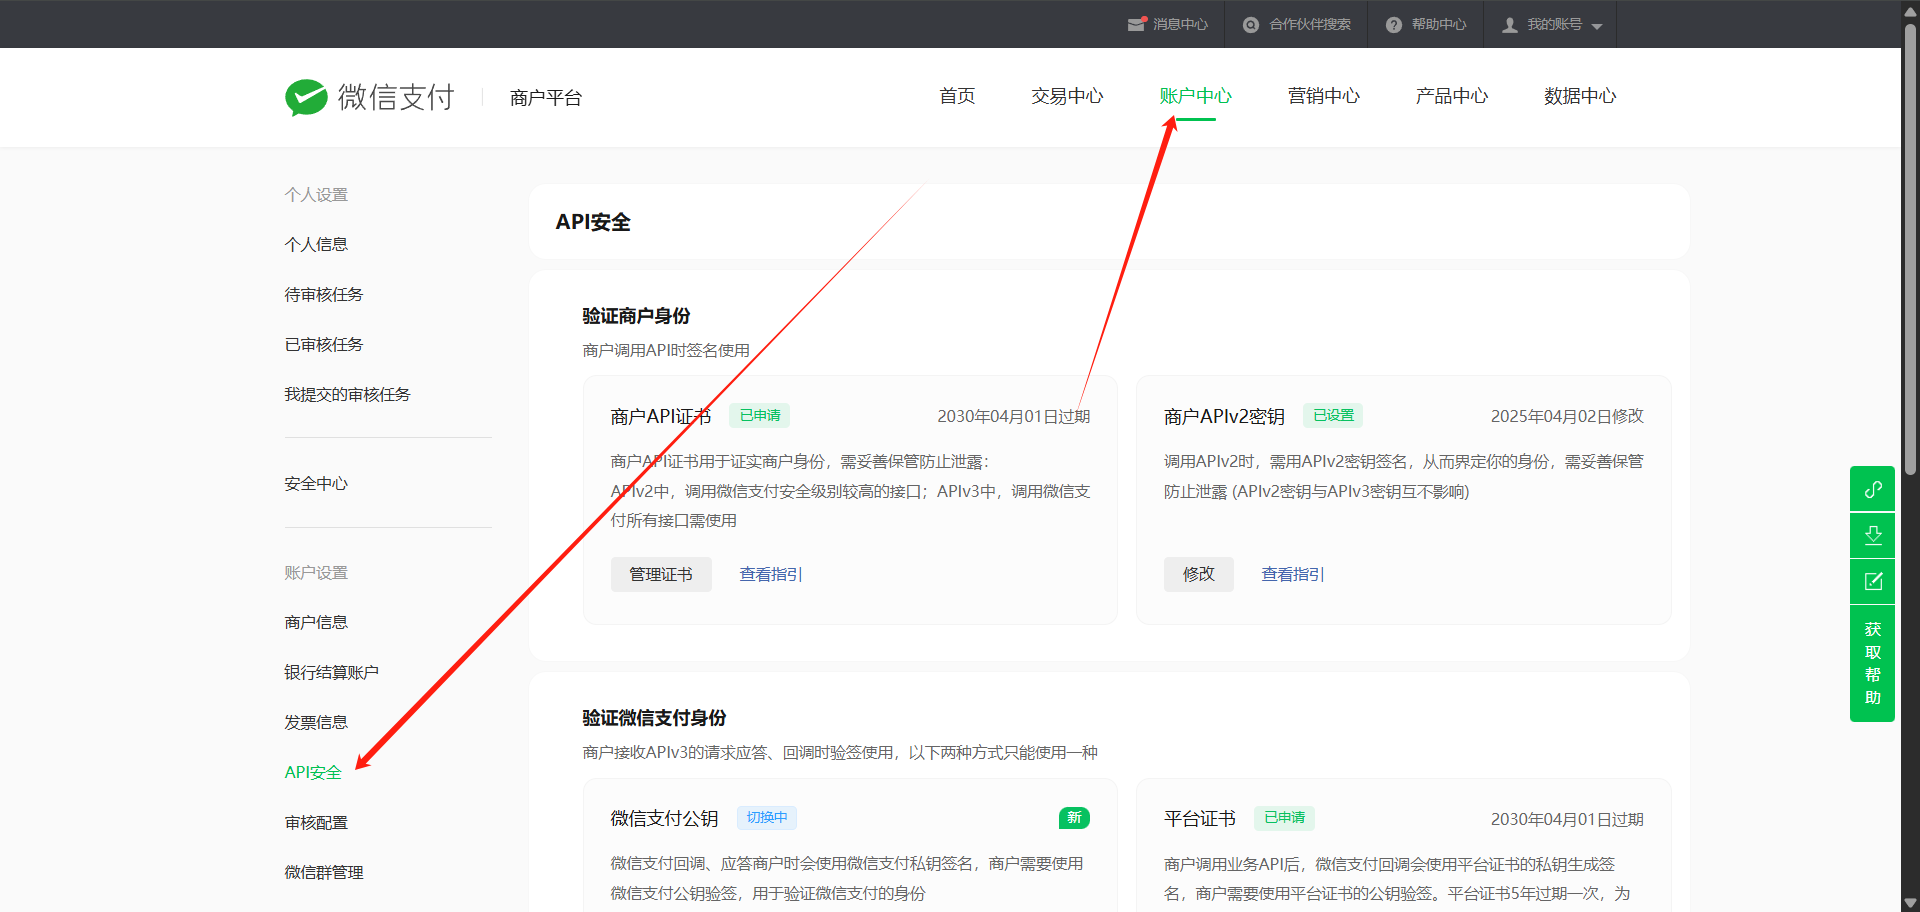The height and width of the screenshot is (912, 1920).
Task: Switch to 产品中心 tab
Action: pos(1451,96)
